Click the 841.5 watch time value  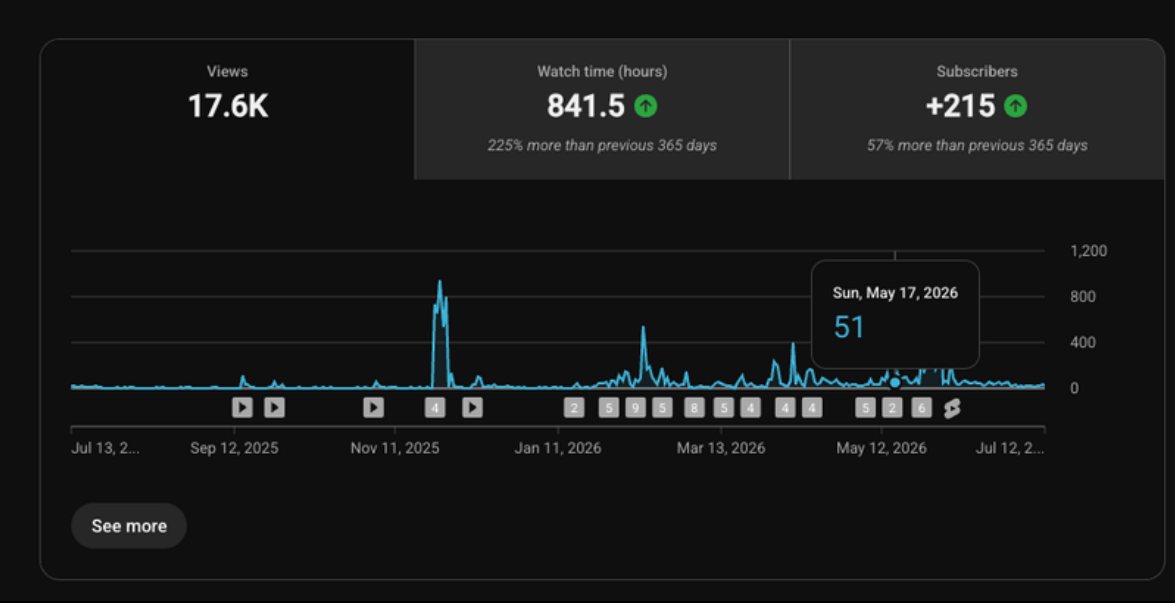586,106
